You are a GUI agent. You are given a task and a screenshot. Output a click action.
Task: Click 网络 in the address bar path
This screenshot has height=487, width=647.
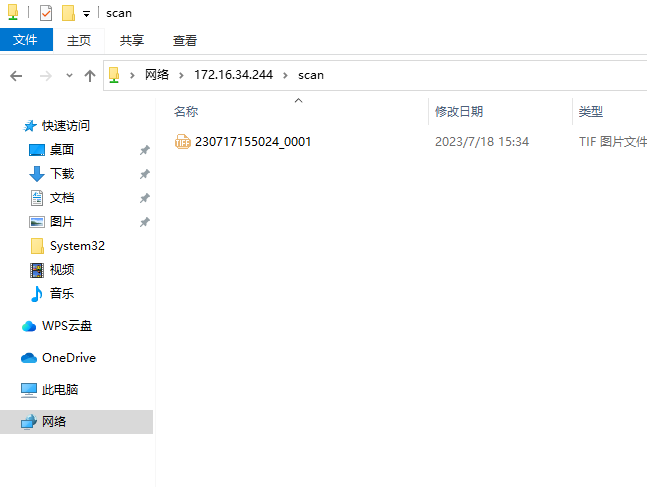(x=157, y=75)
